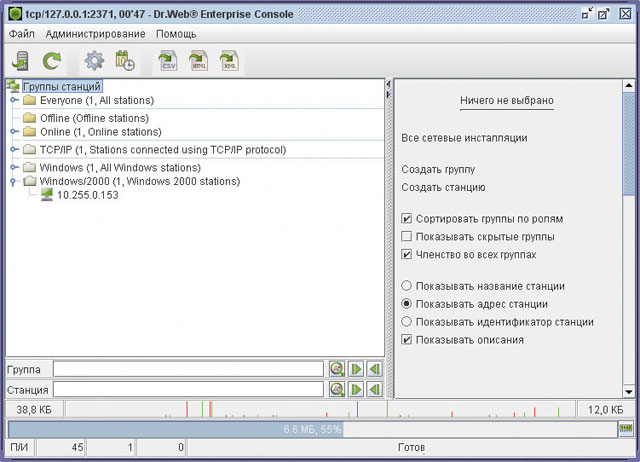Click Создать группу link
The width and height of the screenshot is (640, 462).
pyautogui.click(x=438, y=169)
